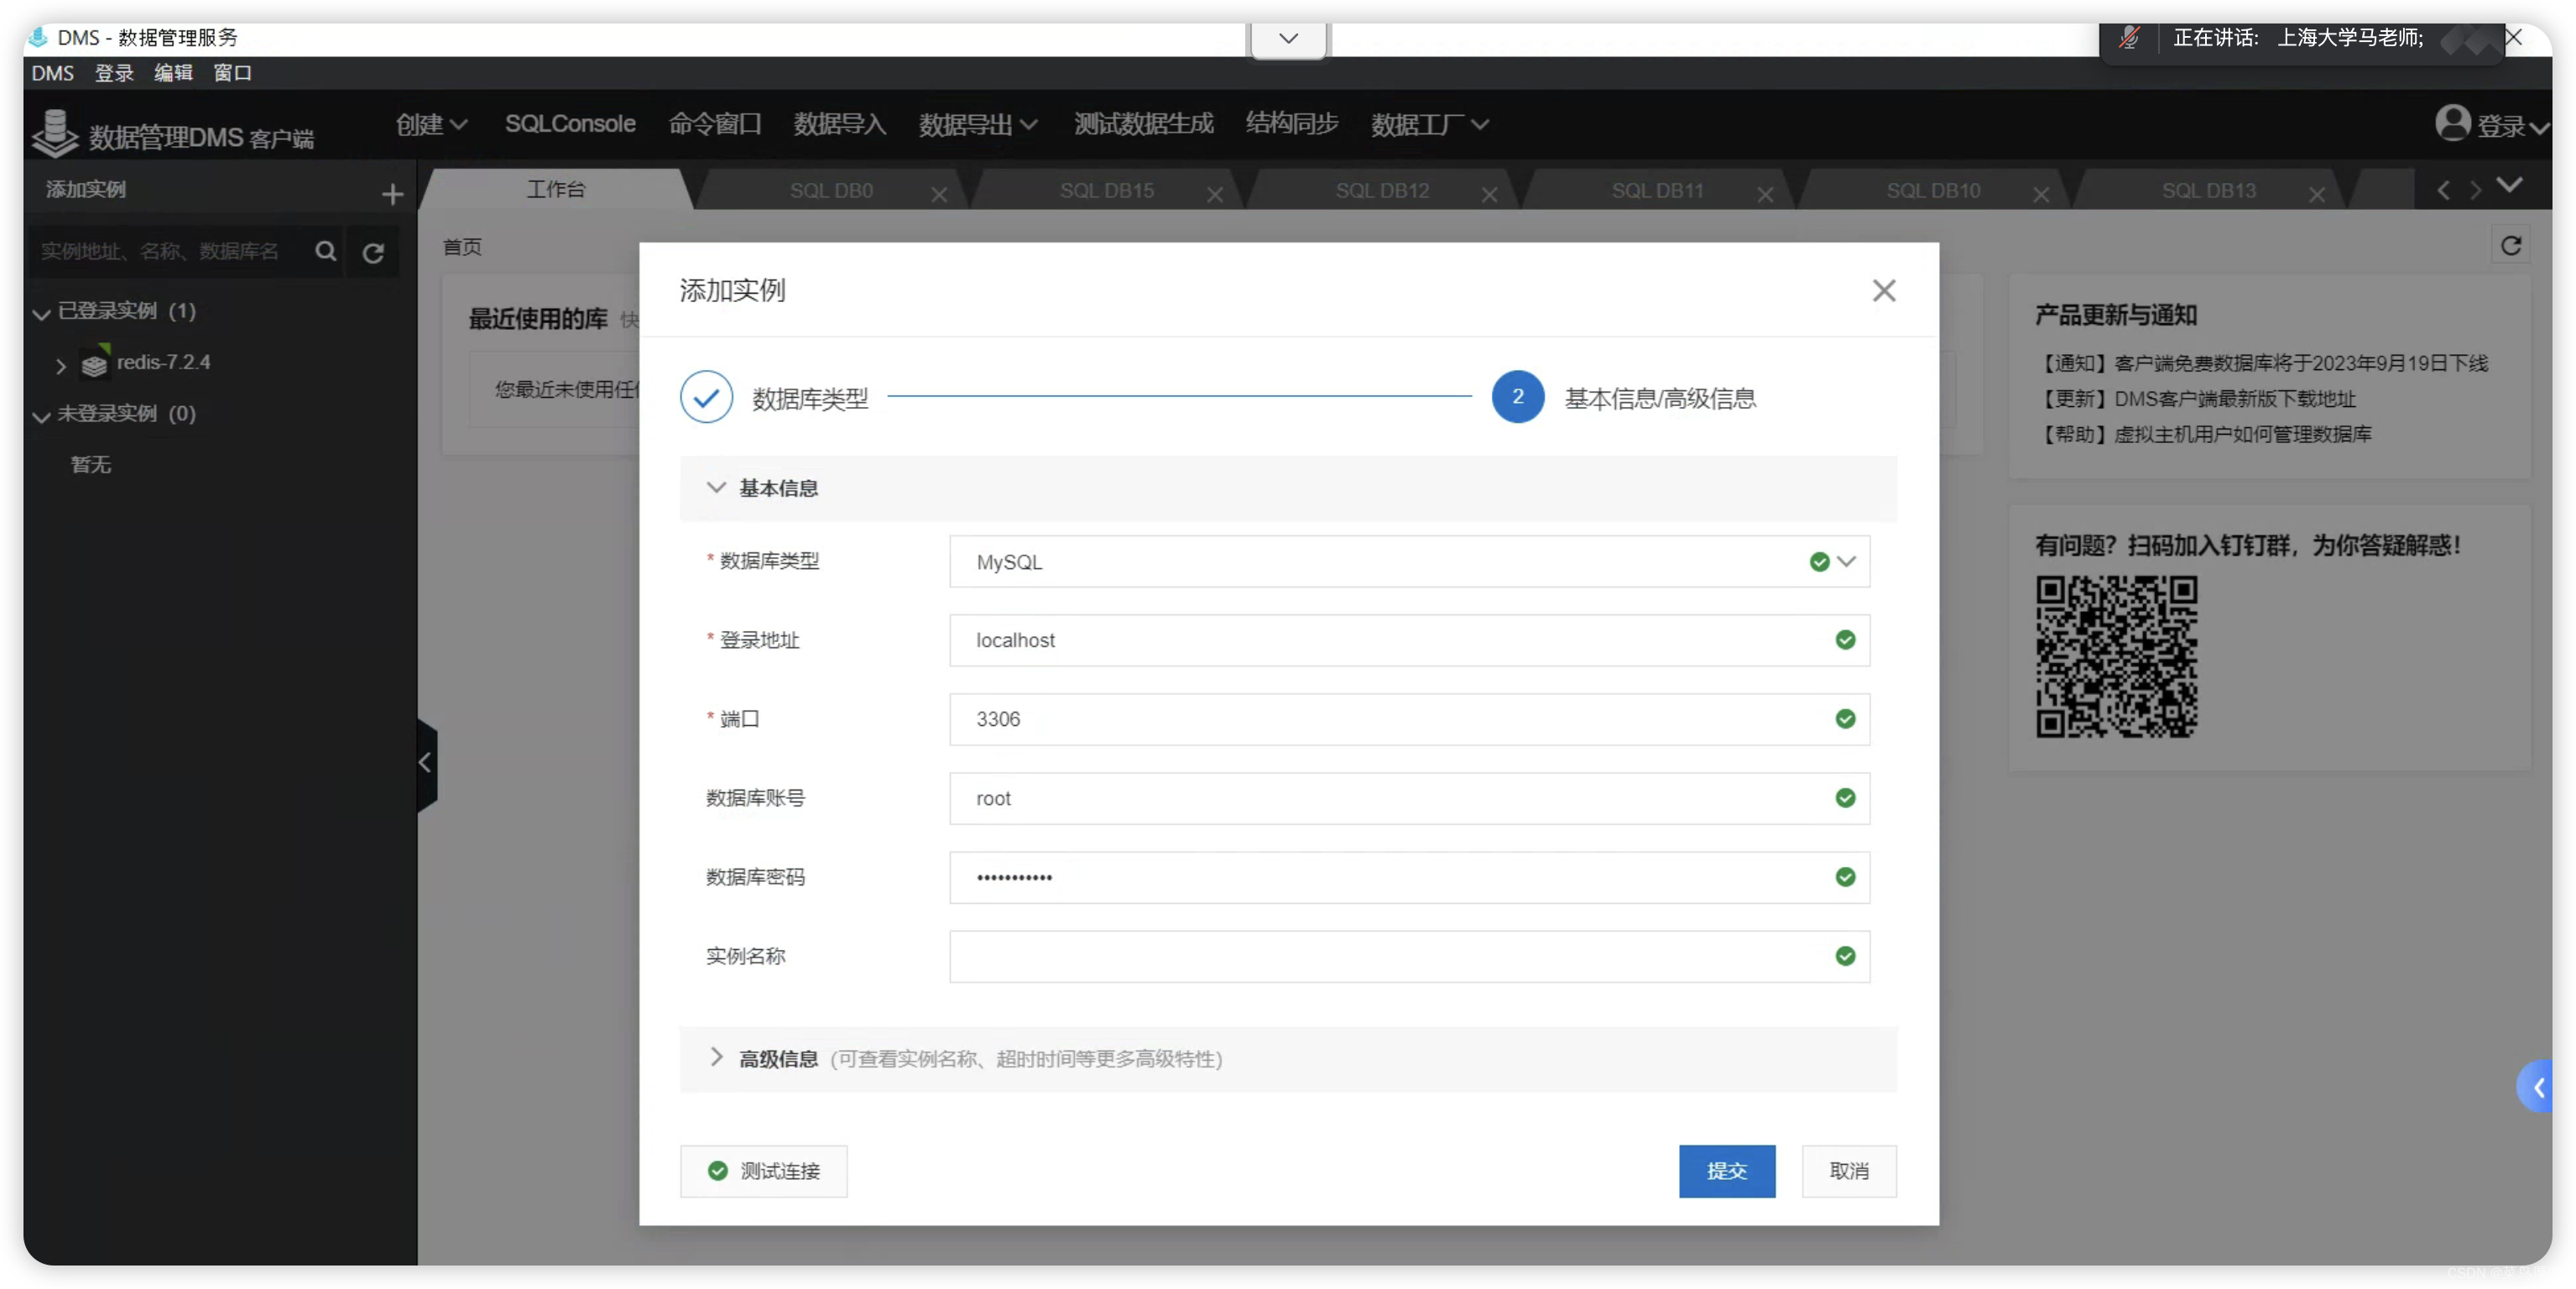This screenshot has width=2576, height=1289.
Task: Close the SQL DB10 tab
Action: [x=2040, y=194]
